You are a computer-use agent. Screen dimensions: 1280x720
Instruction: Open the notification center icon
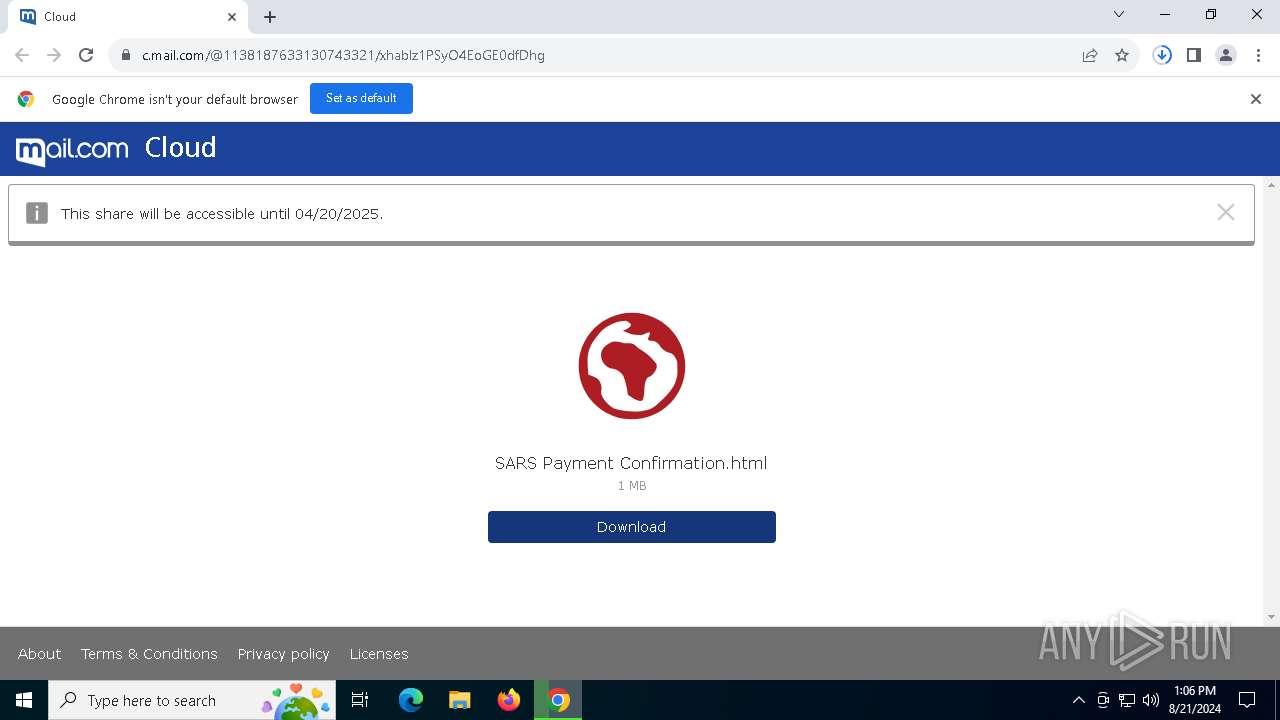[x=1247, y=700]
